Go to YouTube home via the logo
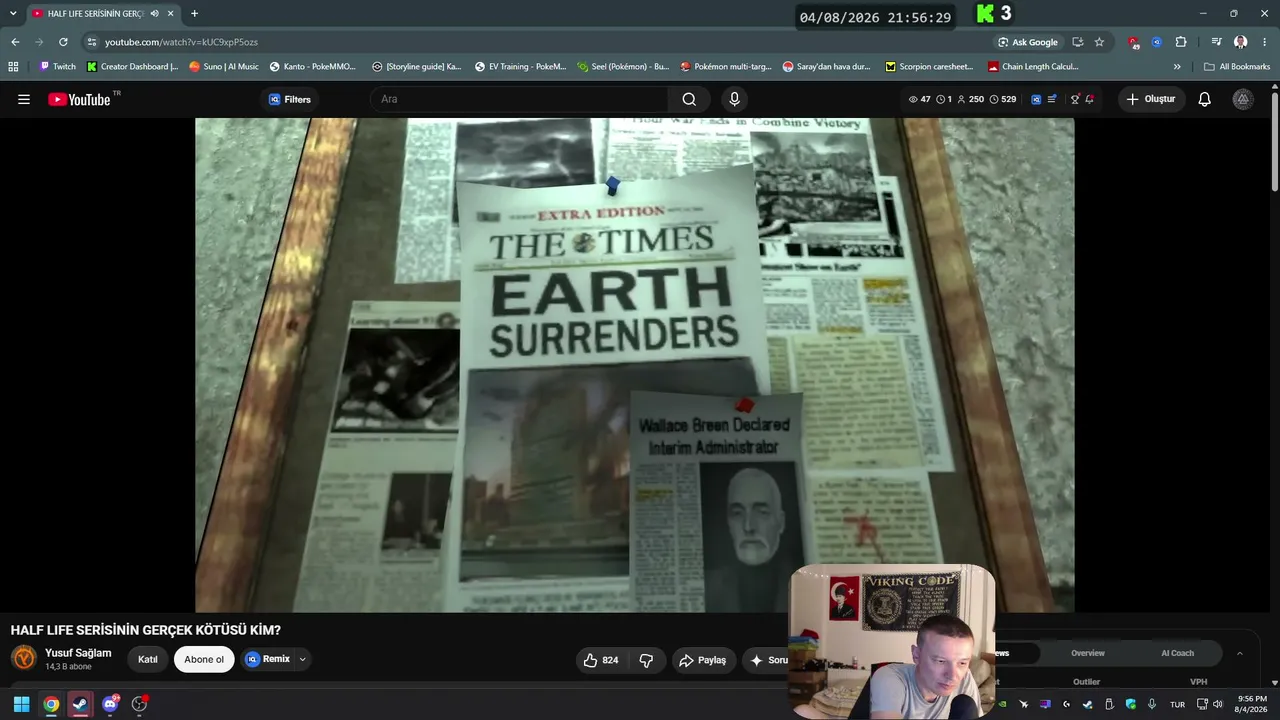The width and height of the screenshot is (1280, 720). pos(79,99)
